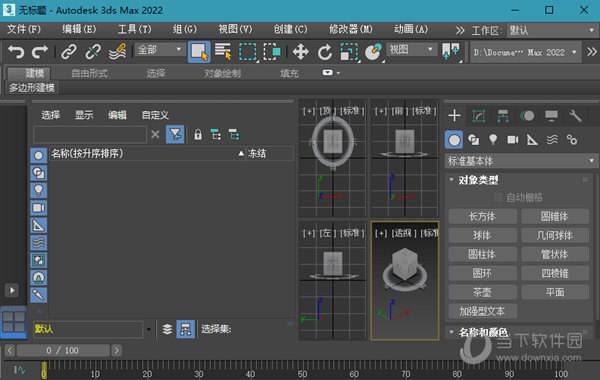This screenshot has height=380, width=600.
Task: Open the Utilities wrench panel
Action: click(x=575, y=116)
